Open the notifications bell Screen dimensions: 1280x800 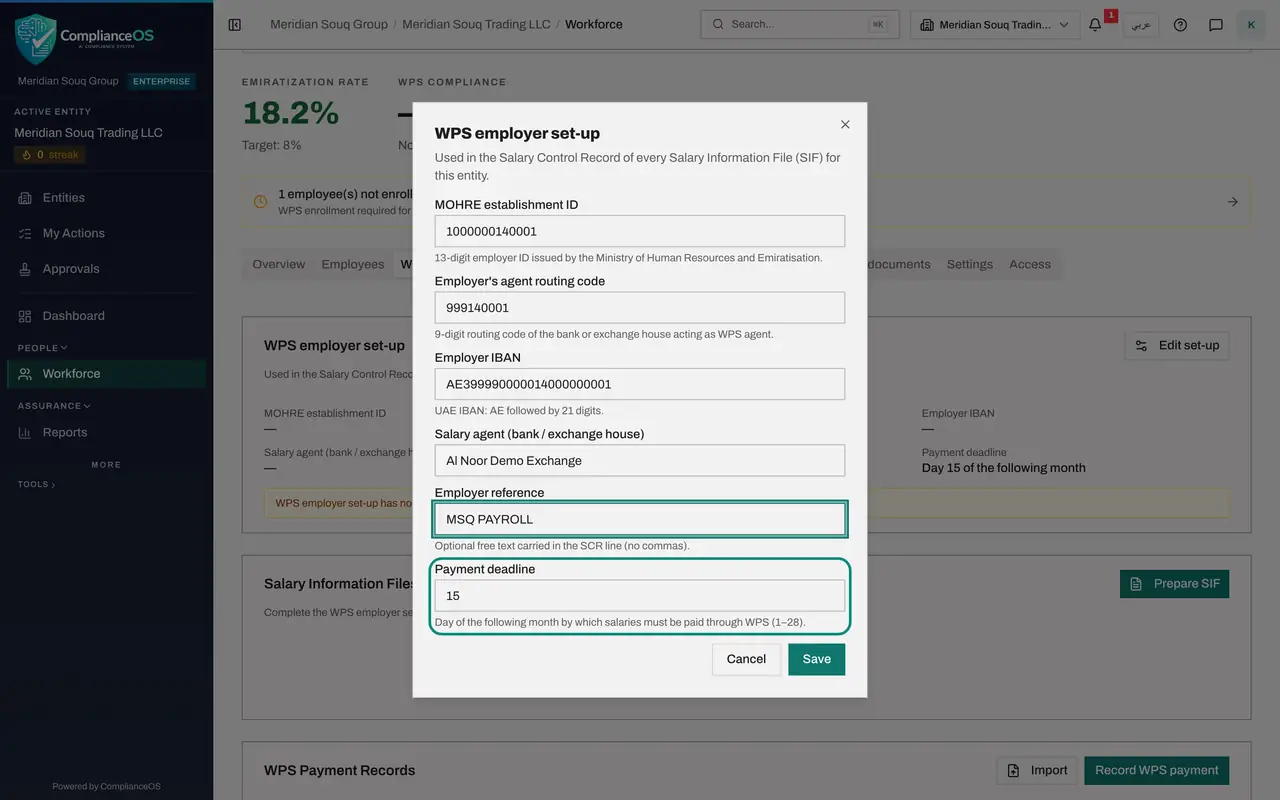pyautogui.click(x=1095, y=24)
